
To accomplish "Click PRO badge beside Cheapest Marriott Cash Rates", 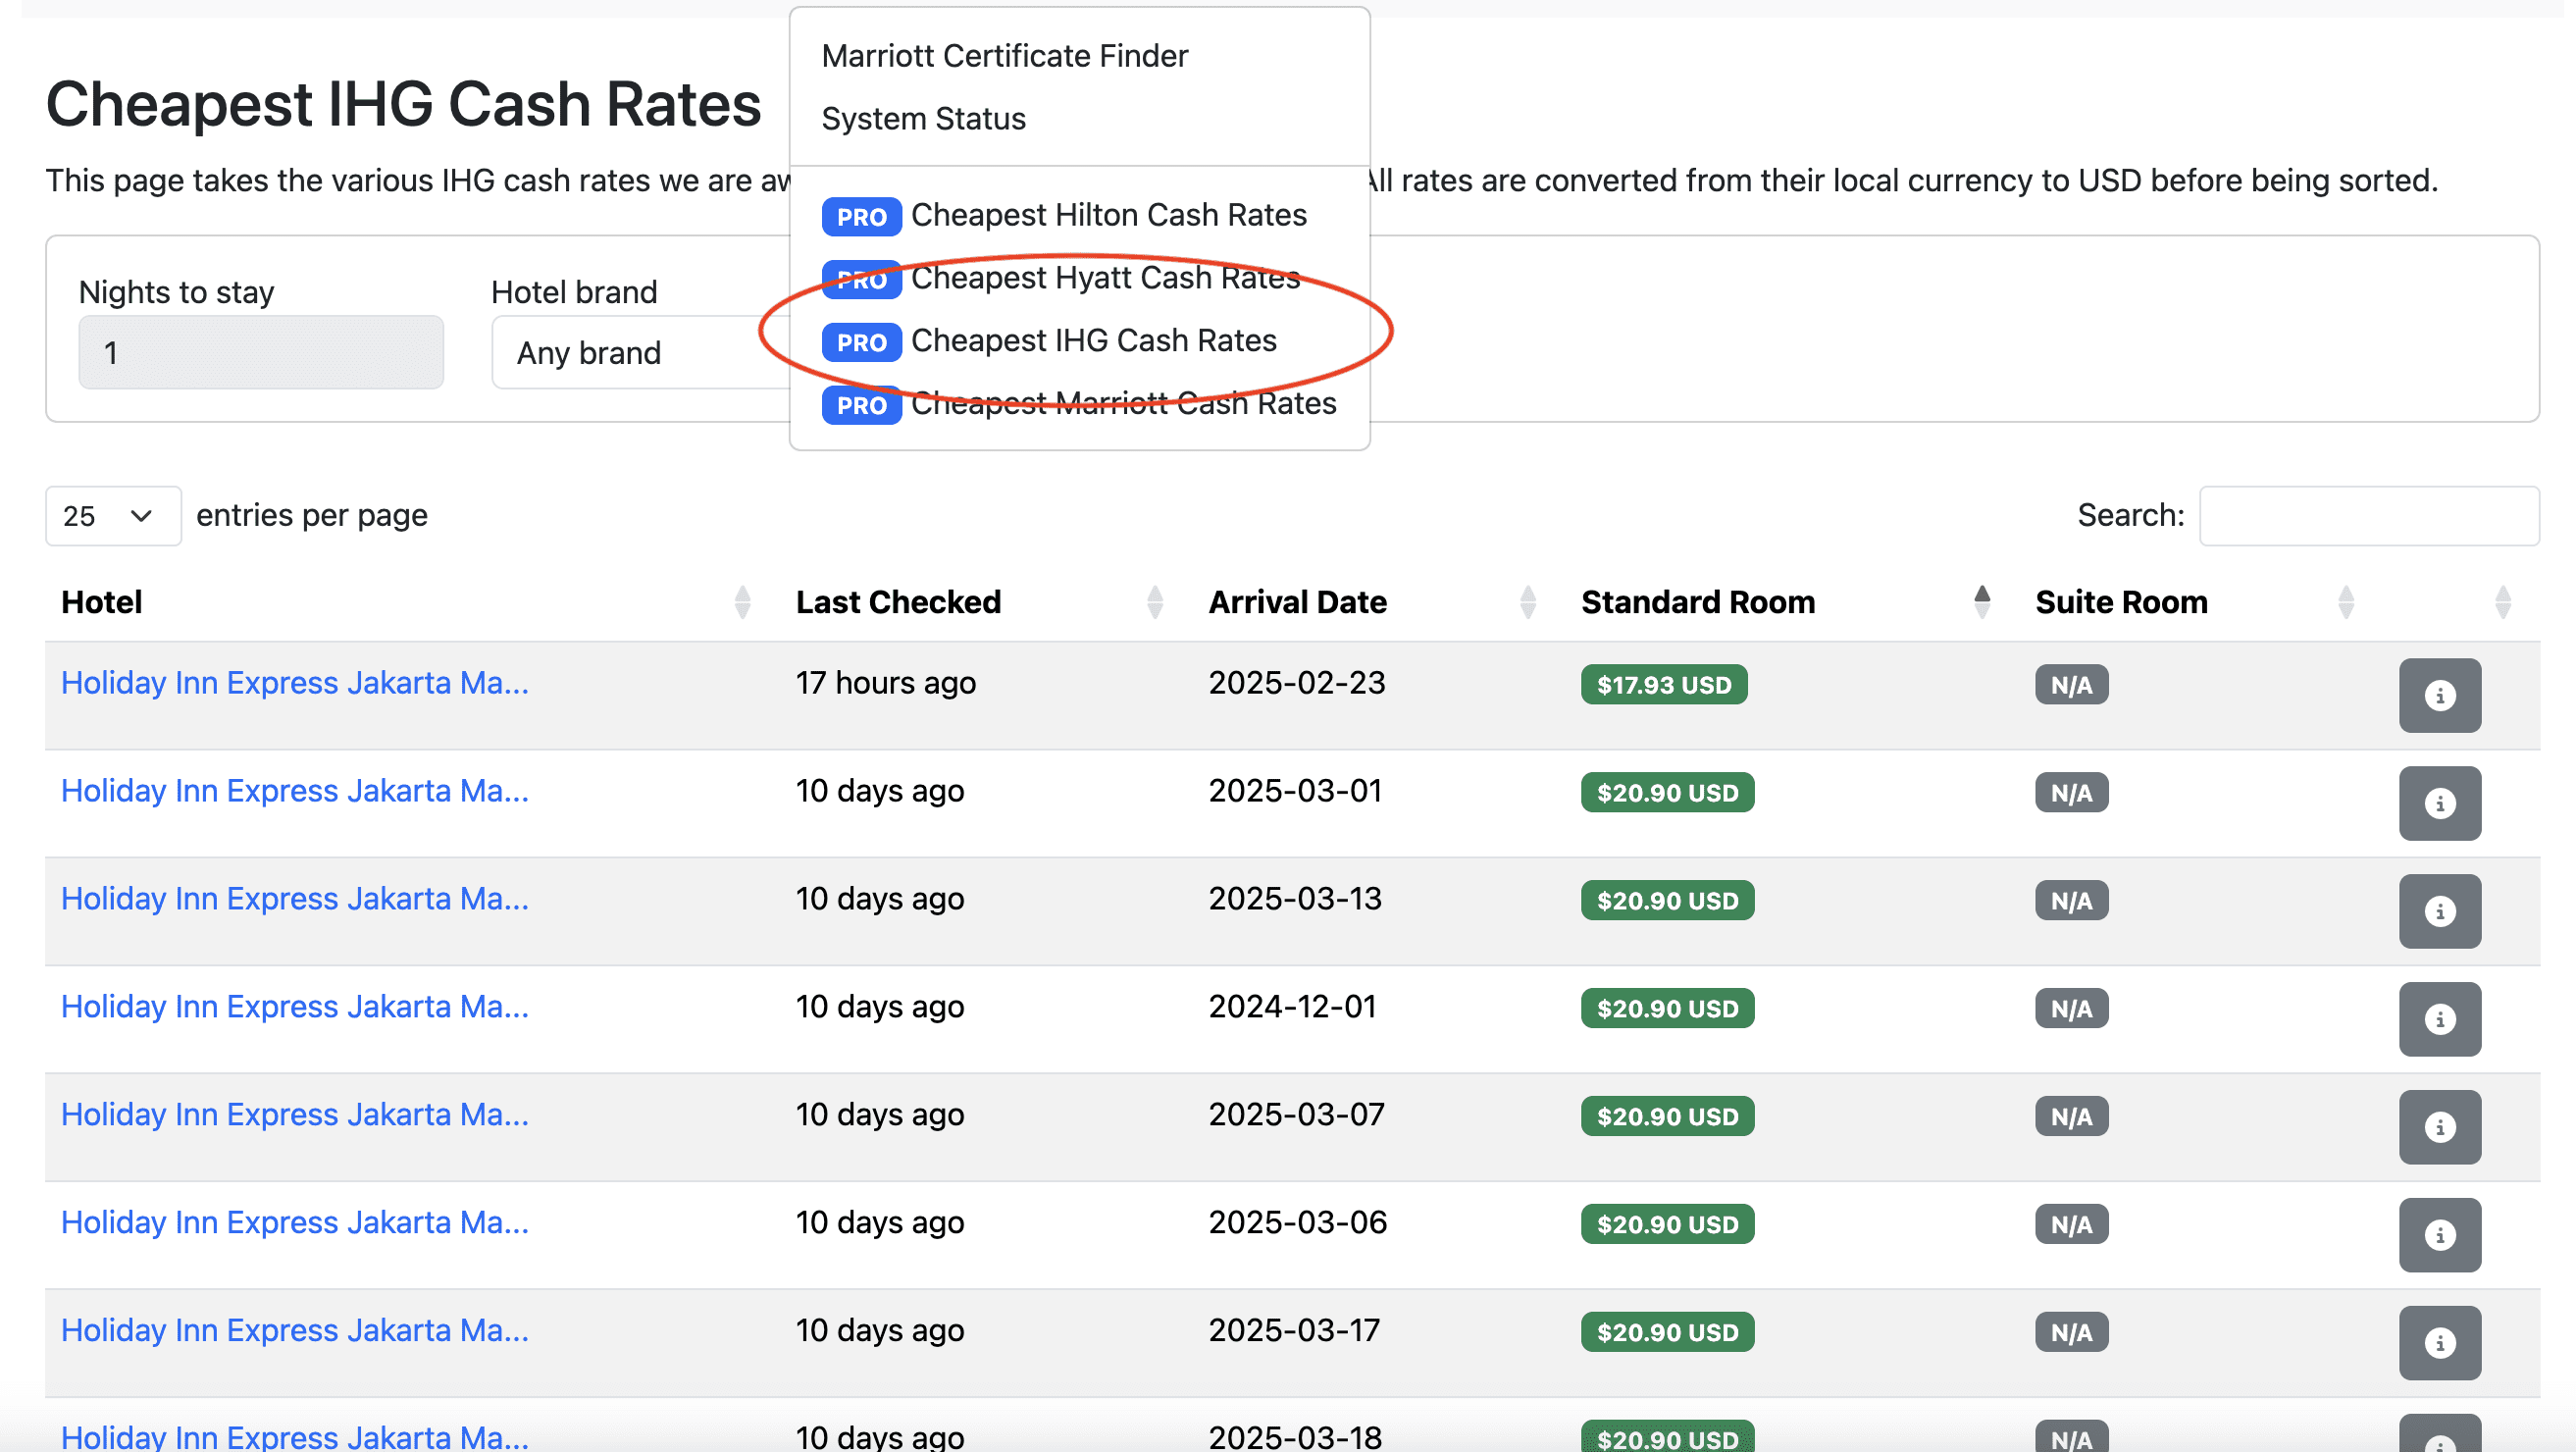I will click(x=861, y=405).
